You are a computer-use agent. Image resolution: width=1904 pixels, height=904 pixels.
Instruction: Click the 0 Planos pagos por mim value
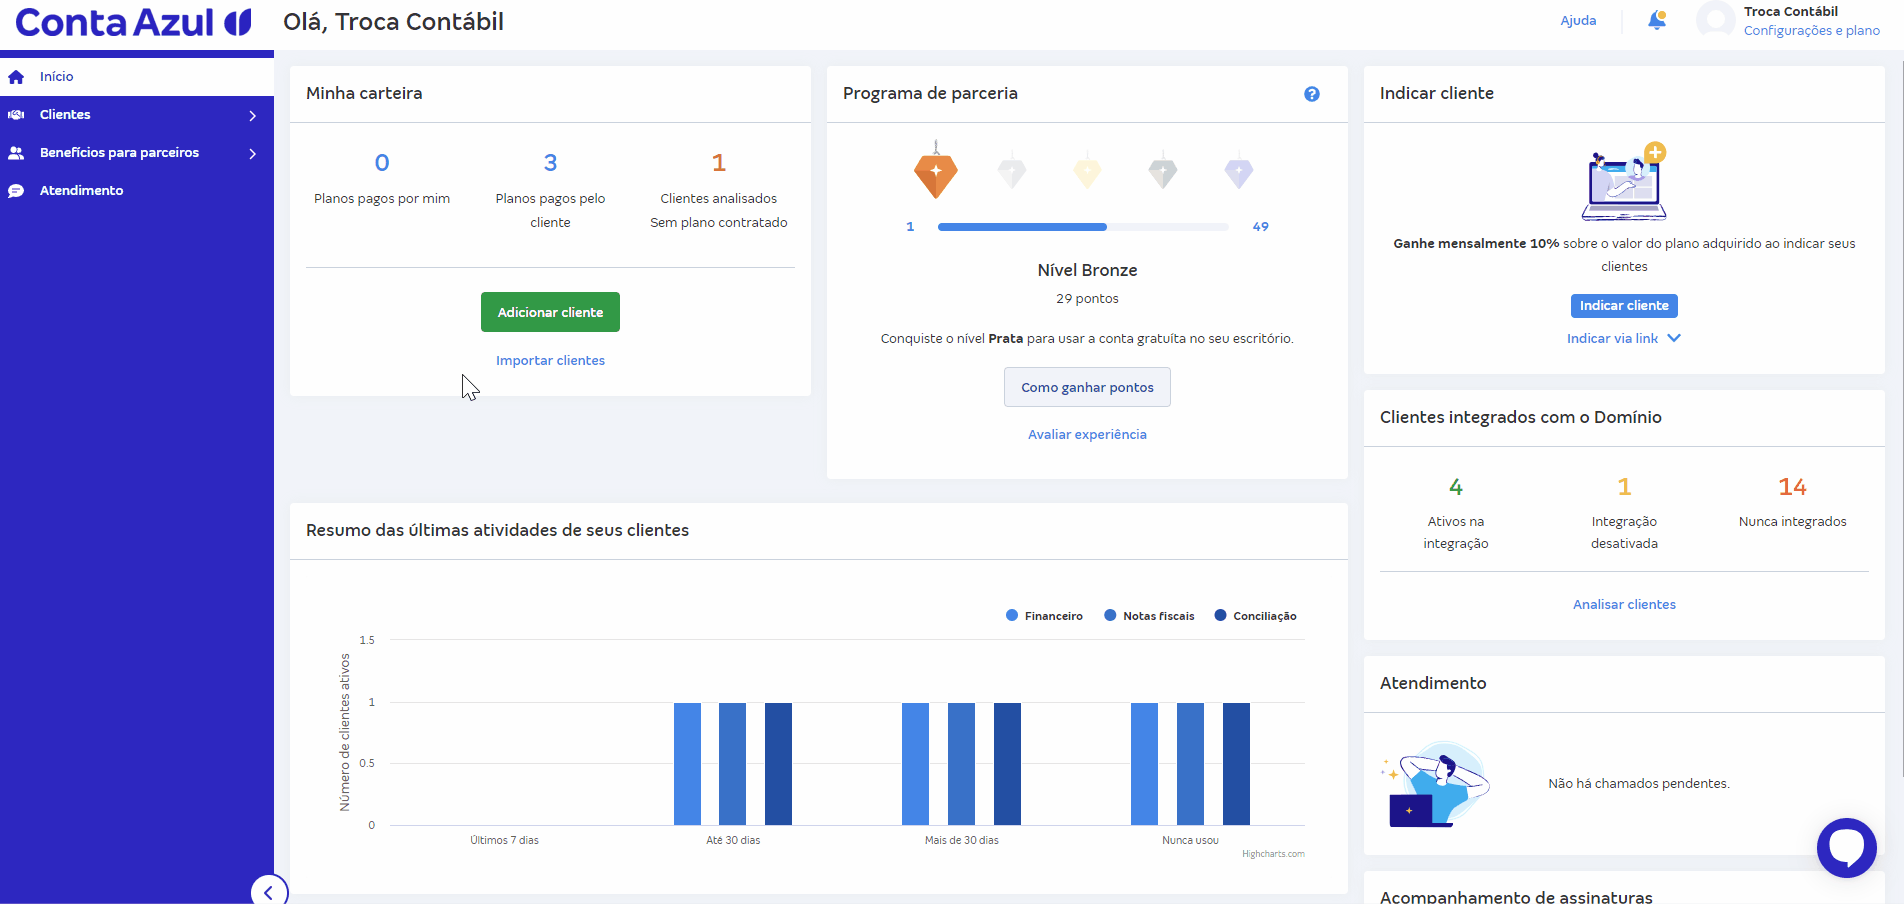pyautogui.click(x=382, y=163)
